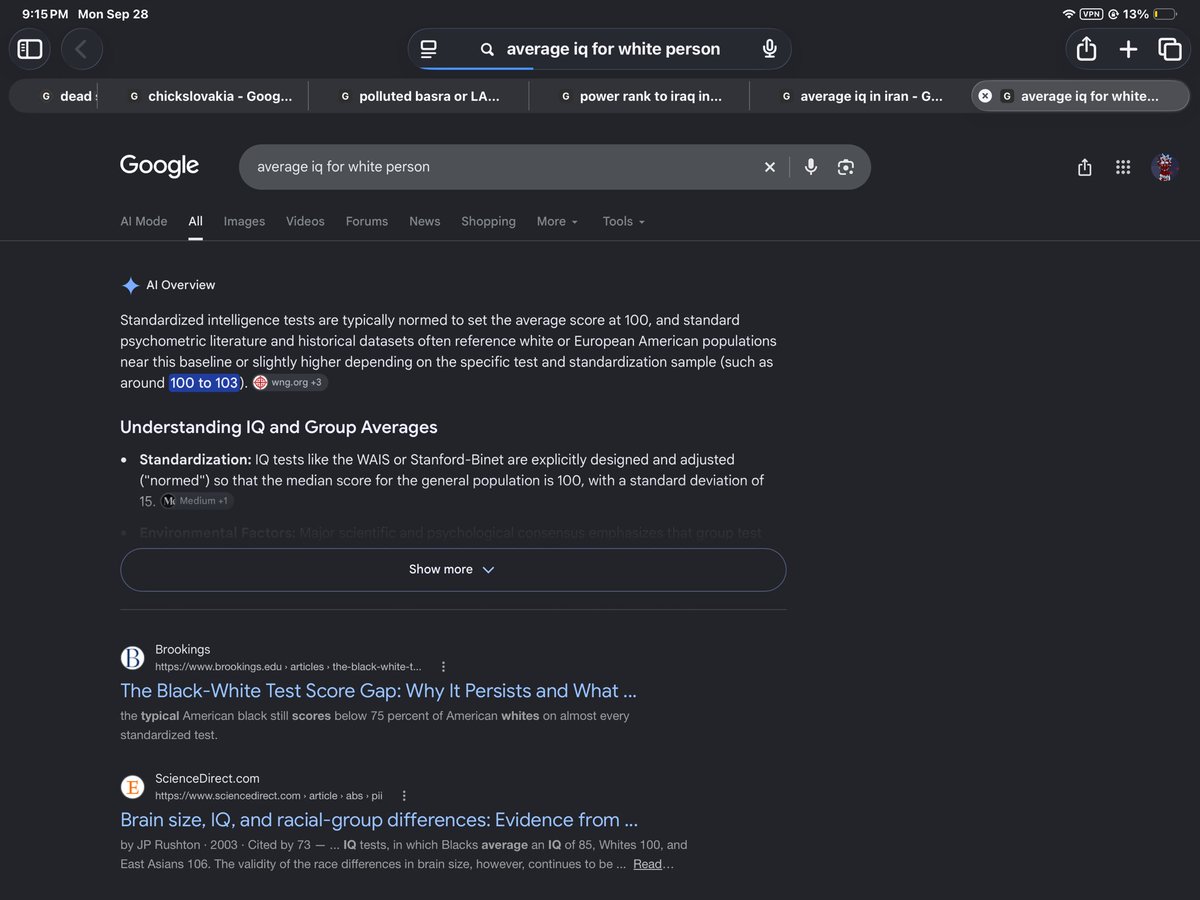Tap the magnifier icon in the address bar

[x=487, y=49]
